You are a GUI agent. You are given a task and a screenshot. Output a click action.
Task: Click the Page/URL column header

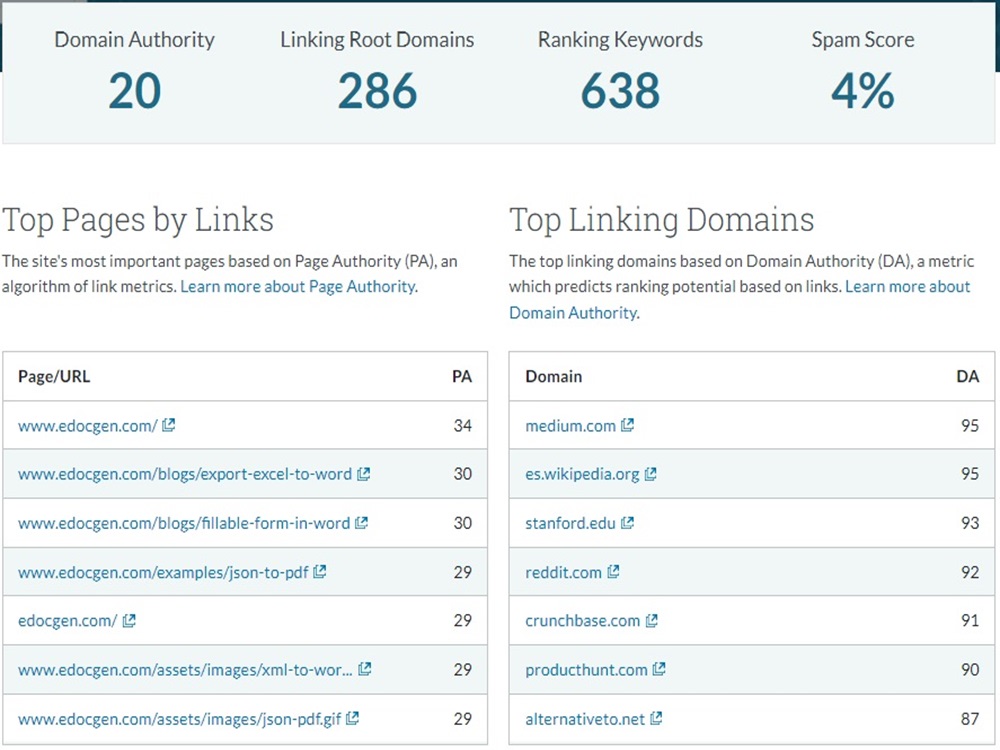click(x=54, y=376)
